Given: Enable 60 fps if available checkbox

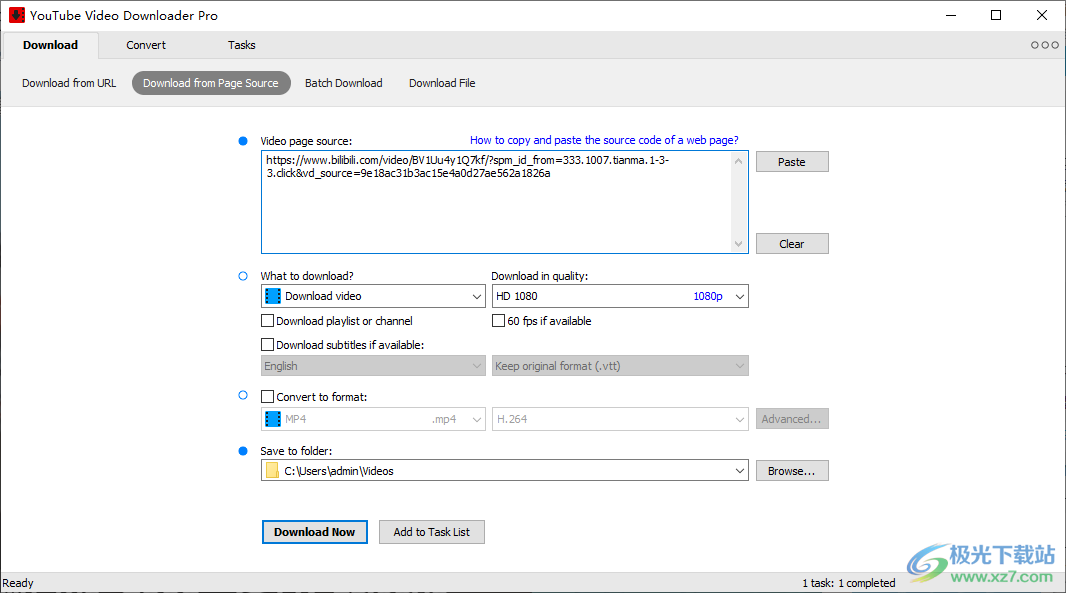Looking at the screenshot, I should point(498,320).
